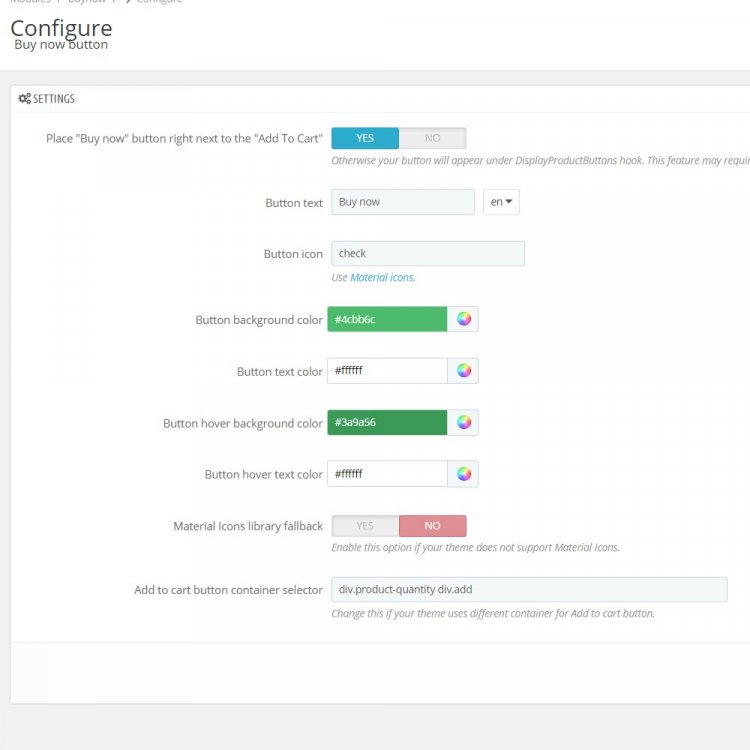Screen dimensions: 750x750
Task: Select NO for Buy now placement
Action: point(432,138)
